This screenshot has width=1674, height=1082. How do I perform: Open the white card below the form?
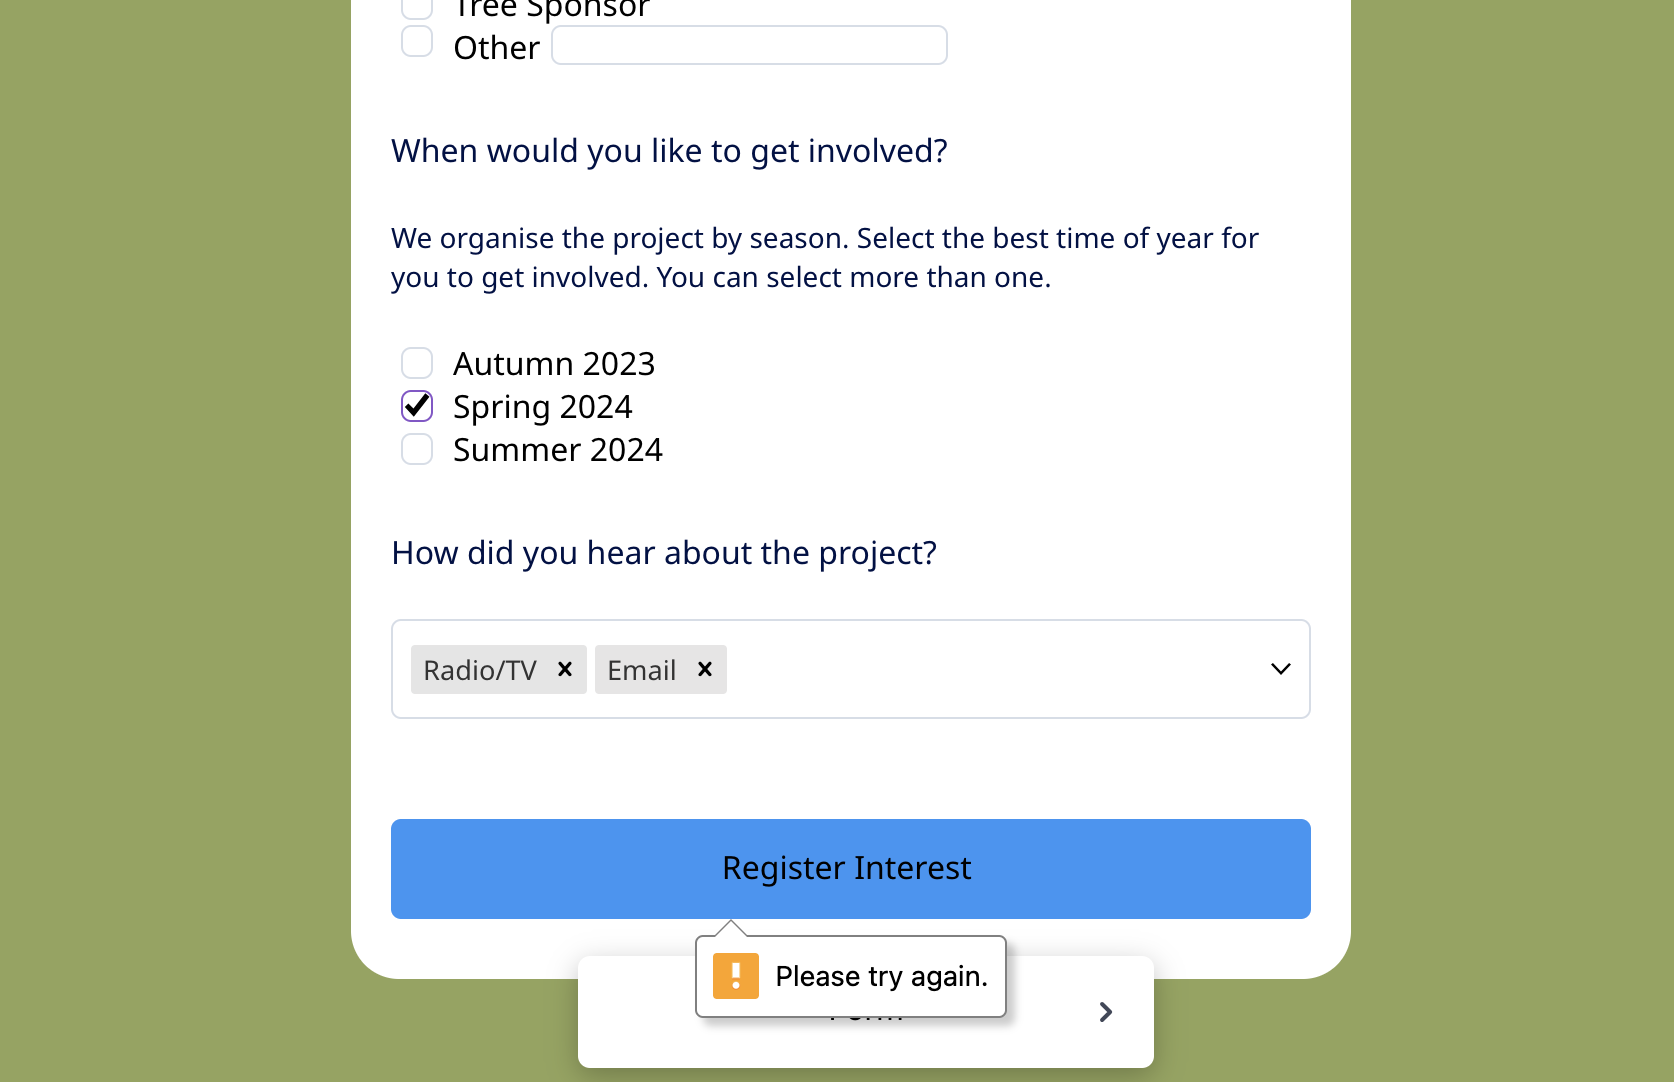pyautogui.click(x=866, y=1012)
